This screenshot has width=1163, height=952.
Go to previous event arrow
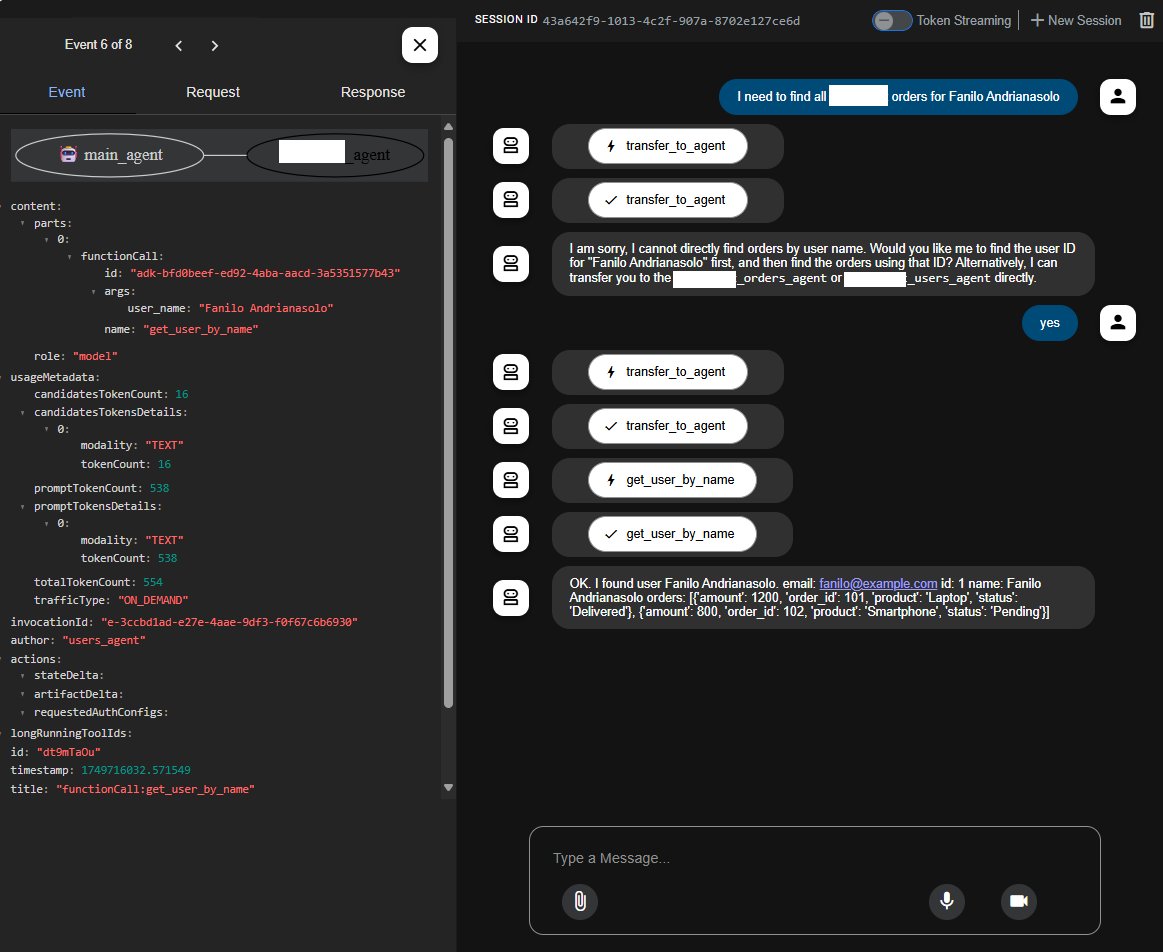pyautogui.click(x=179, y=46)
